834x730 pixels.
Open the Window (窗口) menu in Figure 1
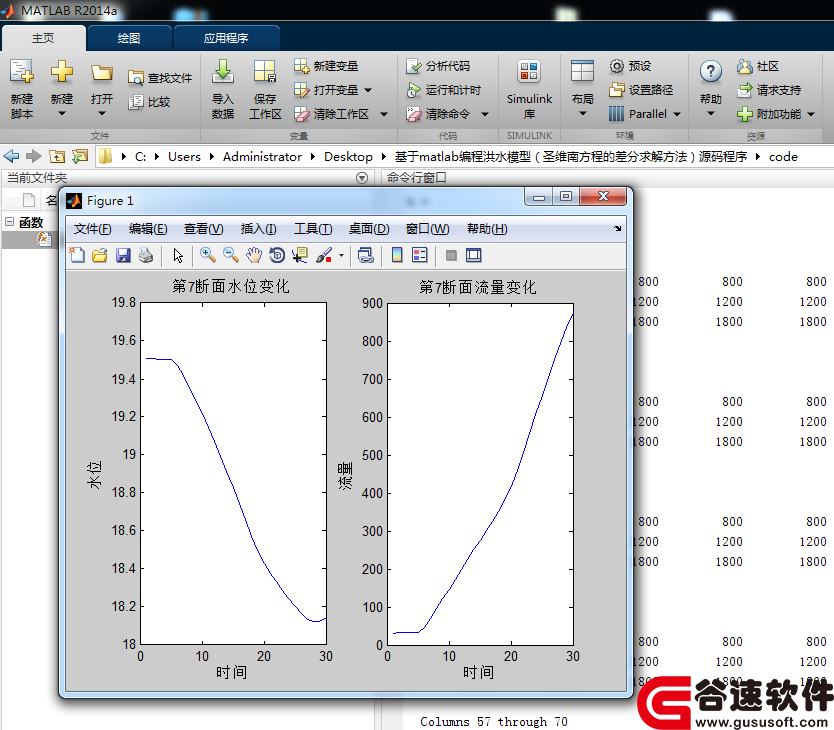(427, 229)
